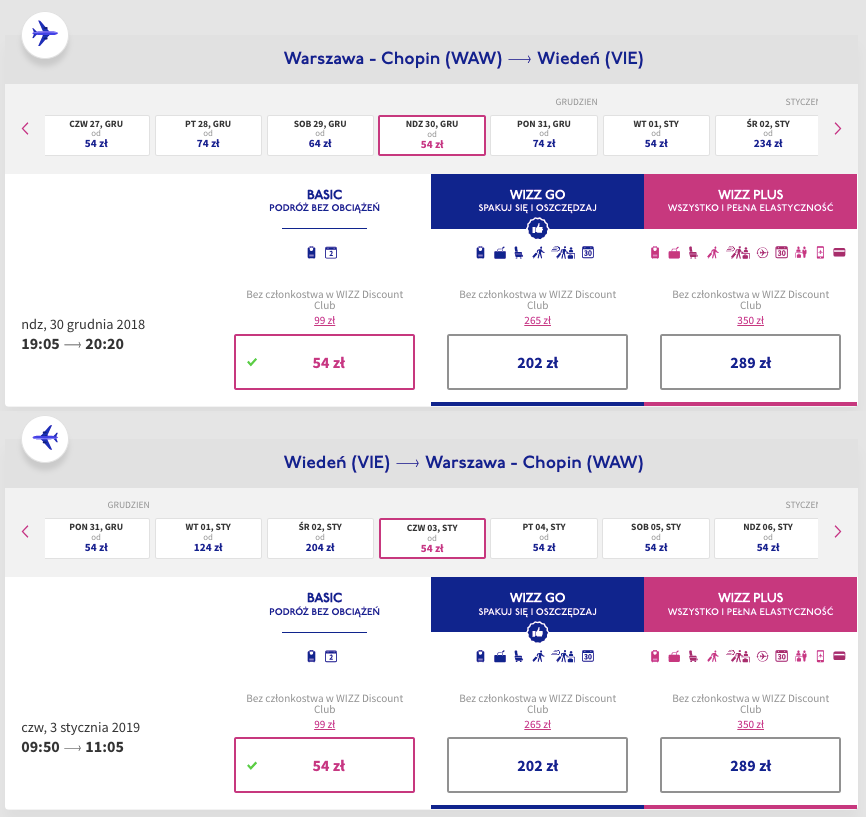
Task: Click outbound WIZZ PLUS checked suitcase icon
Action: click(674, 253)
